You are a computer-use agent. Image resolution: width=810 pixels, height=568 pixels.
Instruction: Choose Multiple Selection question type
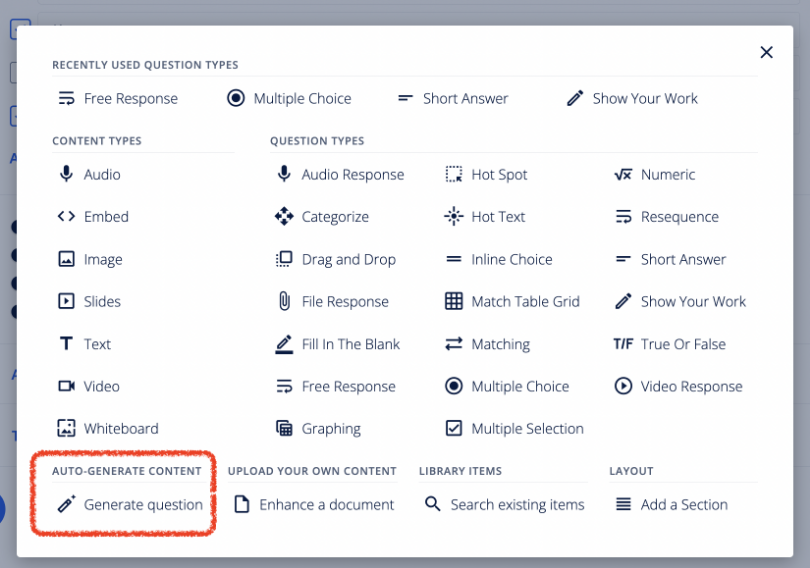(527, 428)
